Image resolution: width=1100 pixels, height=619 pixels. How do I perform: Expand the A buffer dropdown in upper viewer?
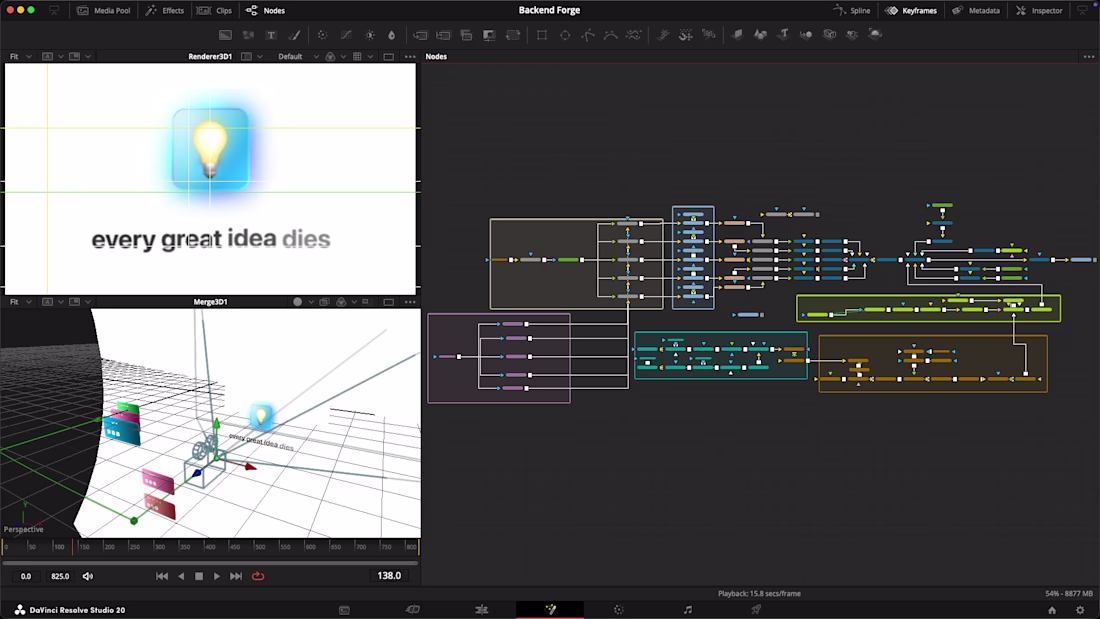point(61,56)
